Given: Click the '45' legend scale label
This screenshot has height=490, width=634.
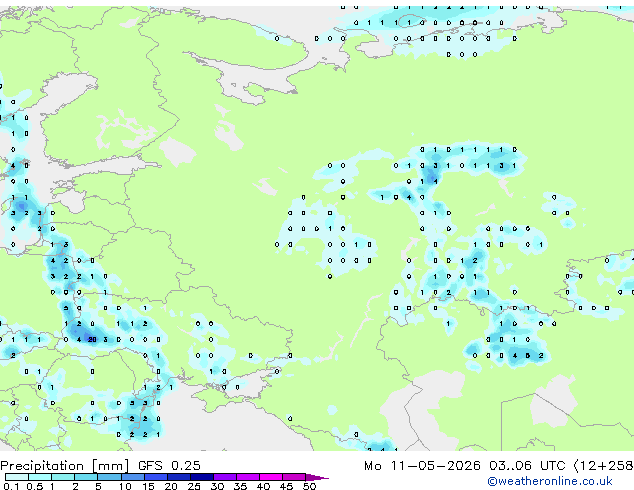Looking at the screenshot, I should point(286,486).
